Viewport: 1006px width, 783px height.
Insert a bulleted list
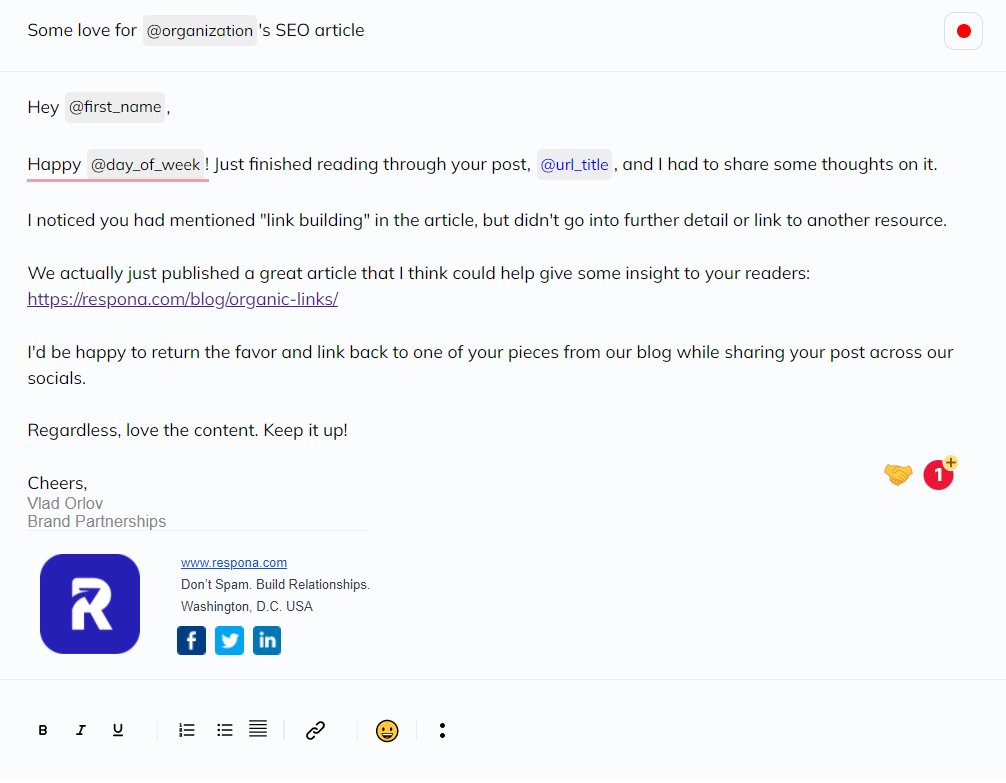[225, 730]
